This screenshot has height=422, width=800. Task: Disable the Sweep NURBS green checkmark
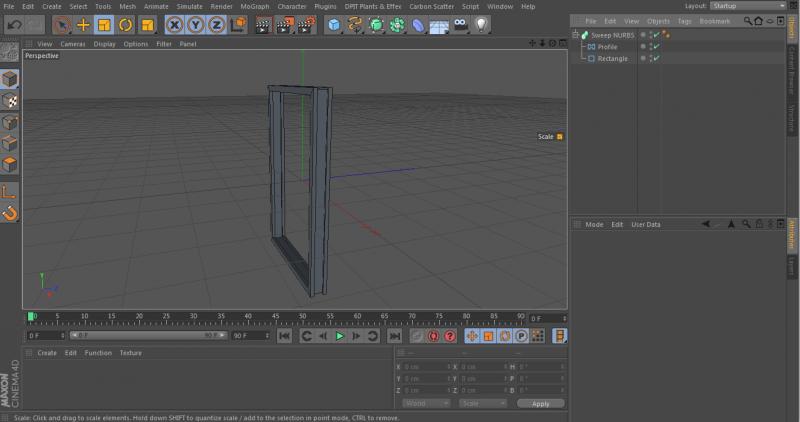pos(656,35)
